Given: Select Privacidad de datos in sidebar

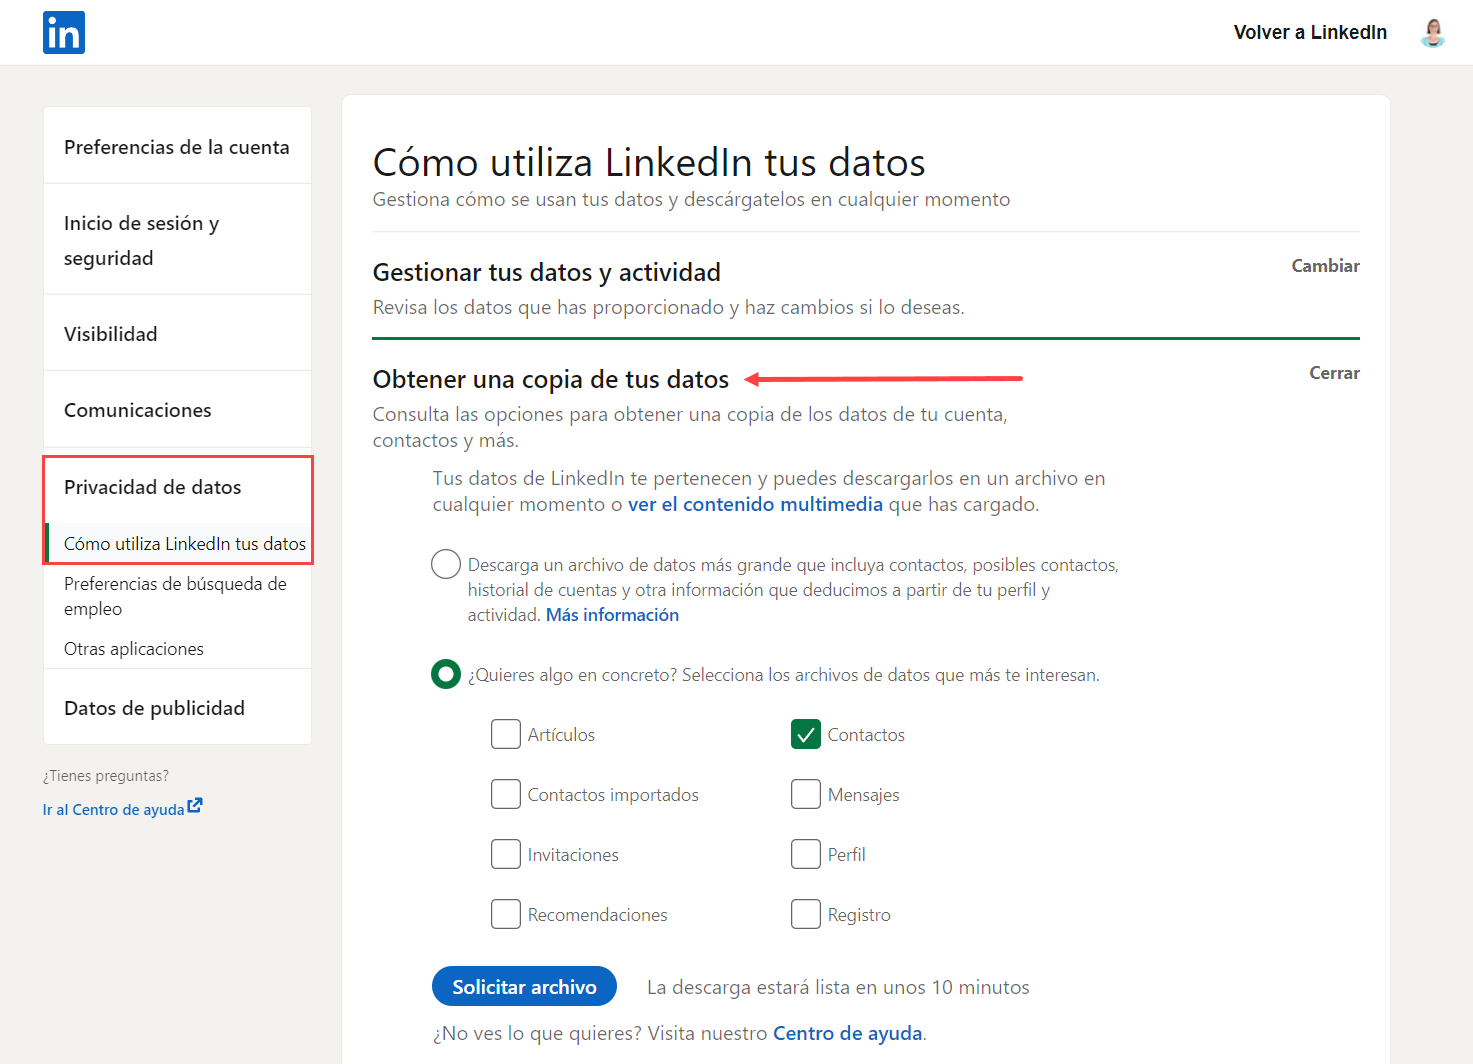Looking at the screenshot, I should 153,487.
